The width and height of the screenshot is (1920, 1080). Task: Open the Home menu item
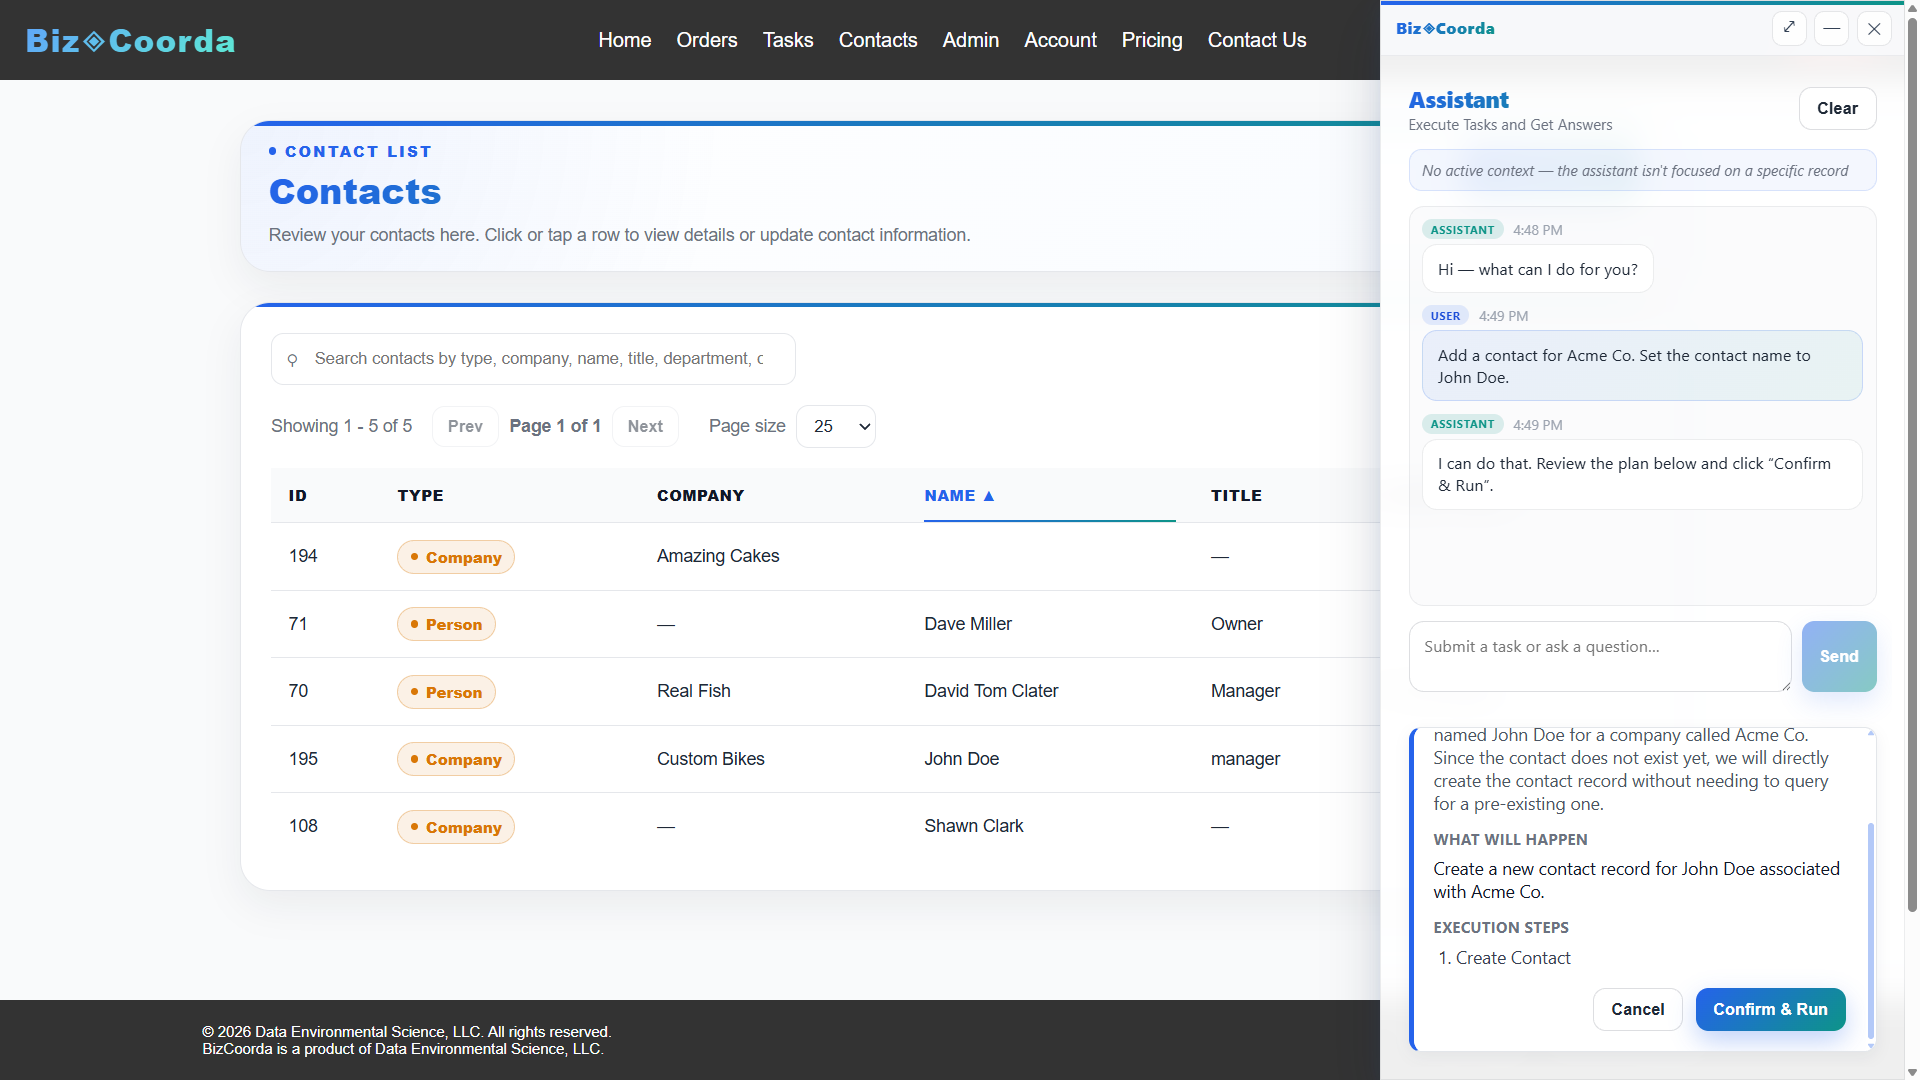625,40
